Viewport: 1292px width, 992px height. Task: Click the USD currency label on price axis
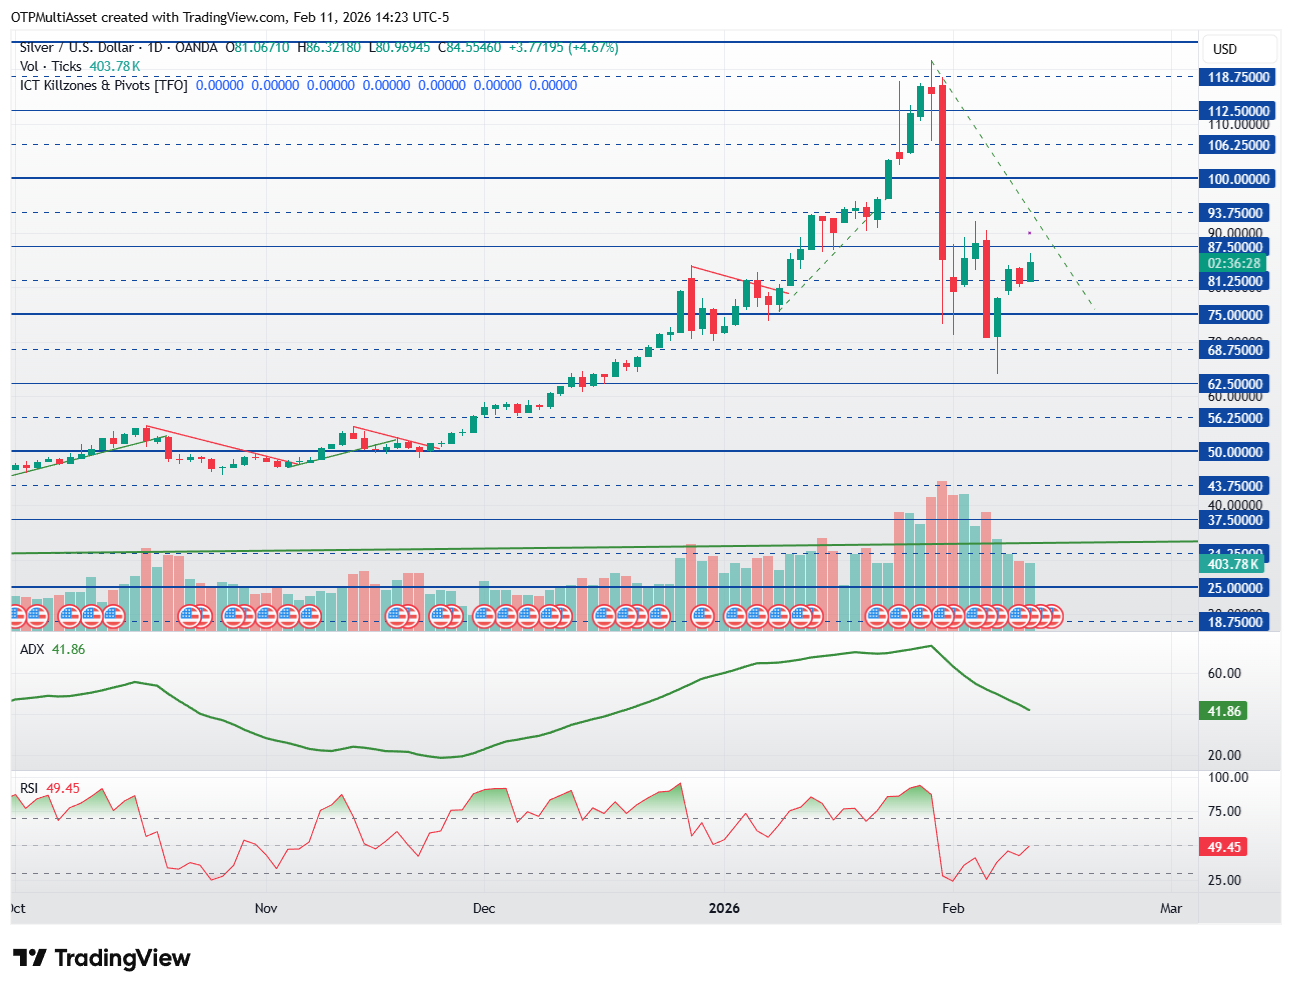click(1225, 49)
